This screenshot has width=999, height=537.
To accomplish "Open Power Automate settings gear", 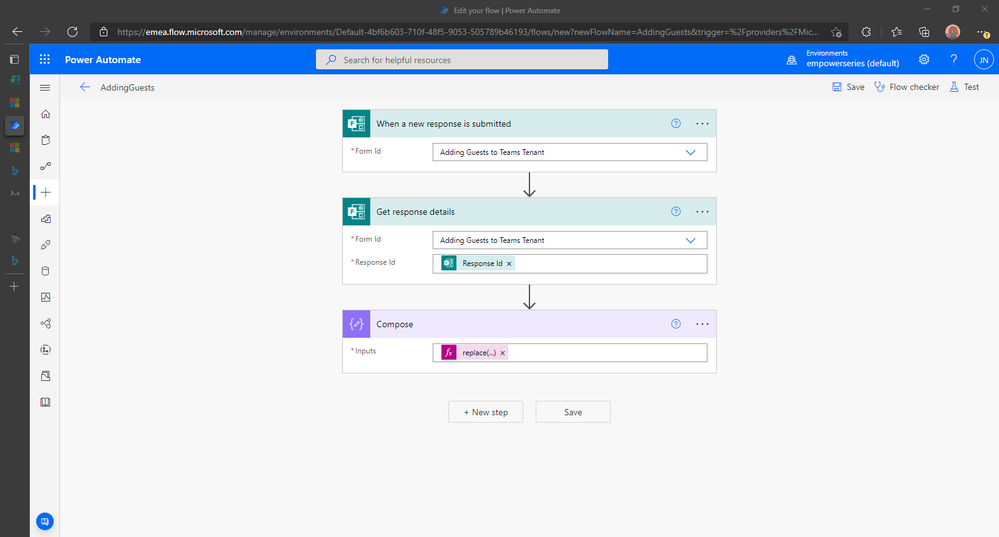I will (x=924, y=59).
